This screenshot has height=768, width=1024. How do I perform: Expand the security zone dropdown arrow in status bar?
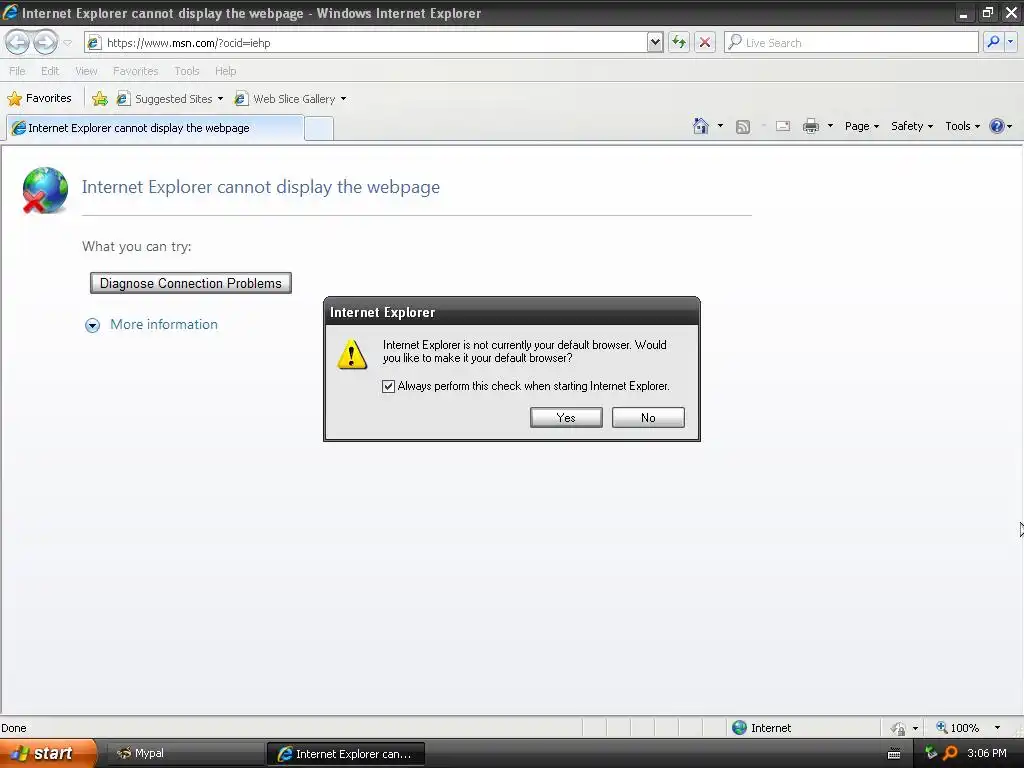(x=915, y=728)
